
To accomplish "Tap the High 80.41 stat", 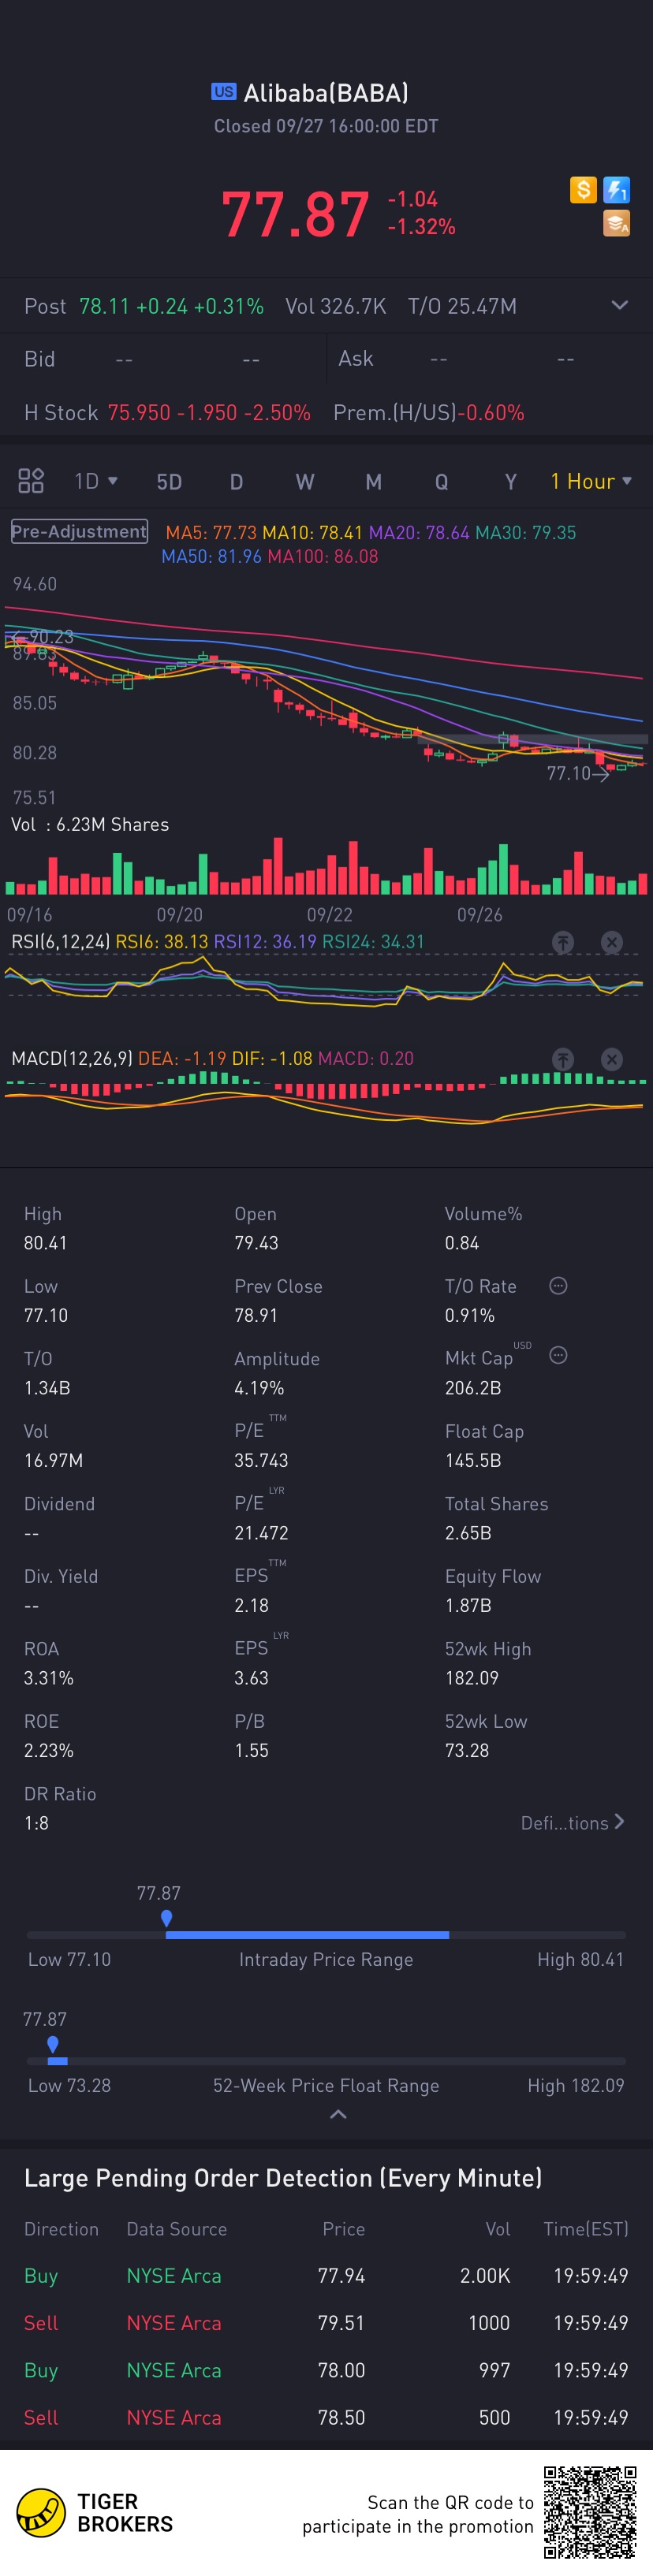I will (46, 1228).
